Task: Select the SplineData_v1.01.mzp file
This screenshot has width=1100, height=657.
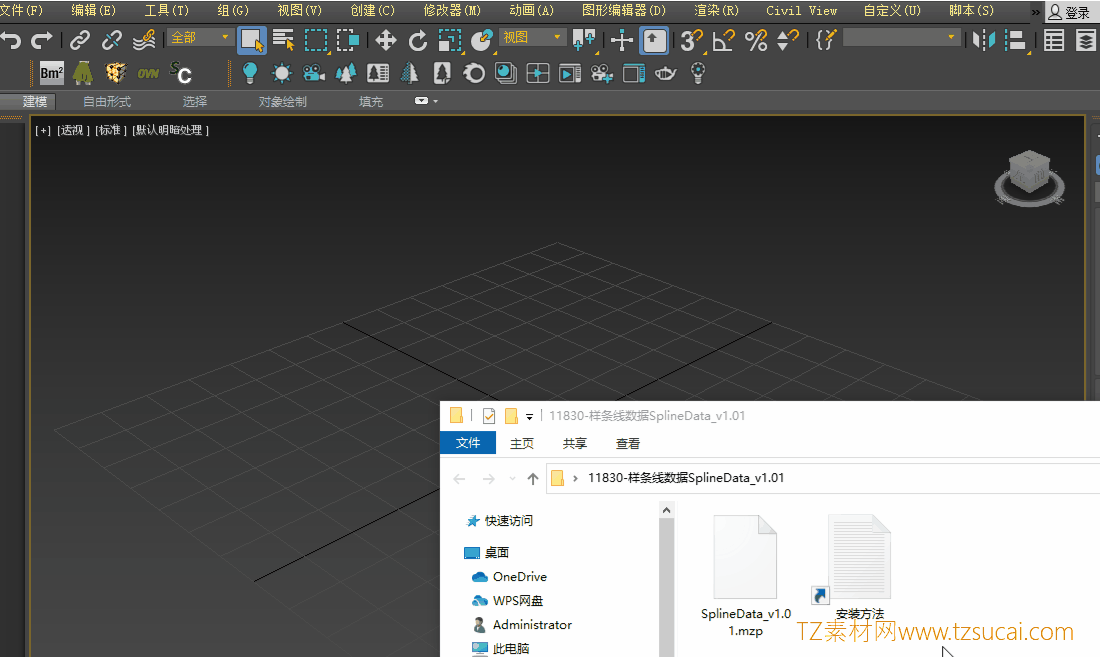Action: tap(746, 576)
